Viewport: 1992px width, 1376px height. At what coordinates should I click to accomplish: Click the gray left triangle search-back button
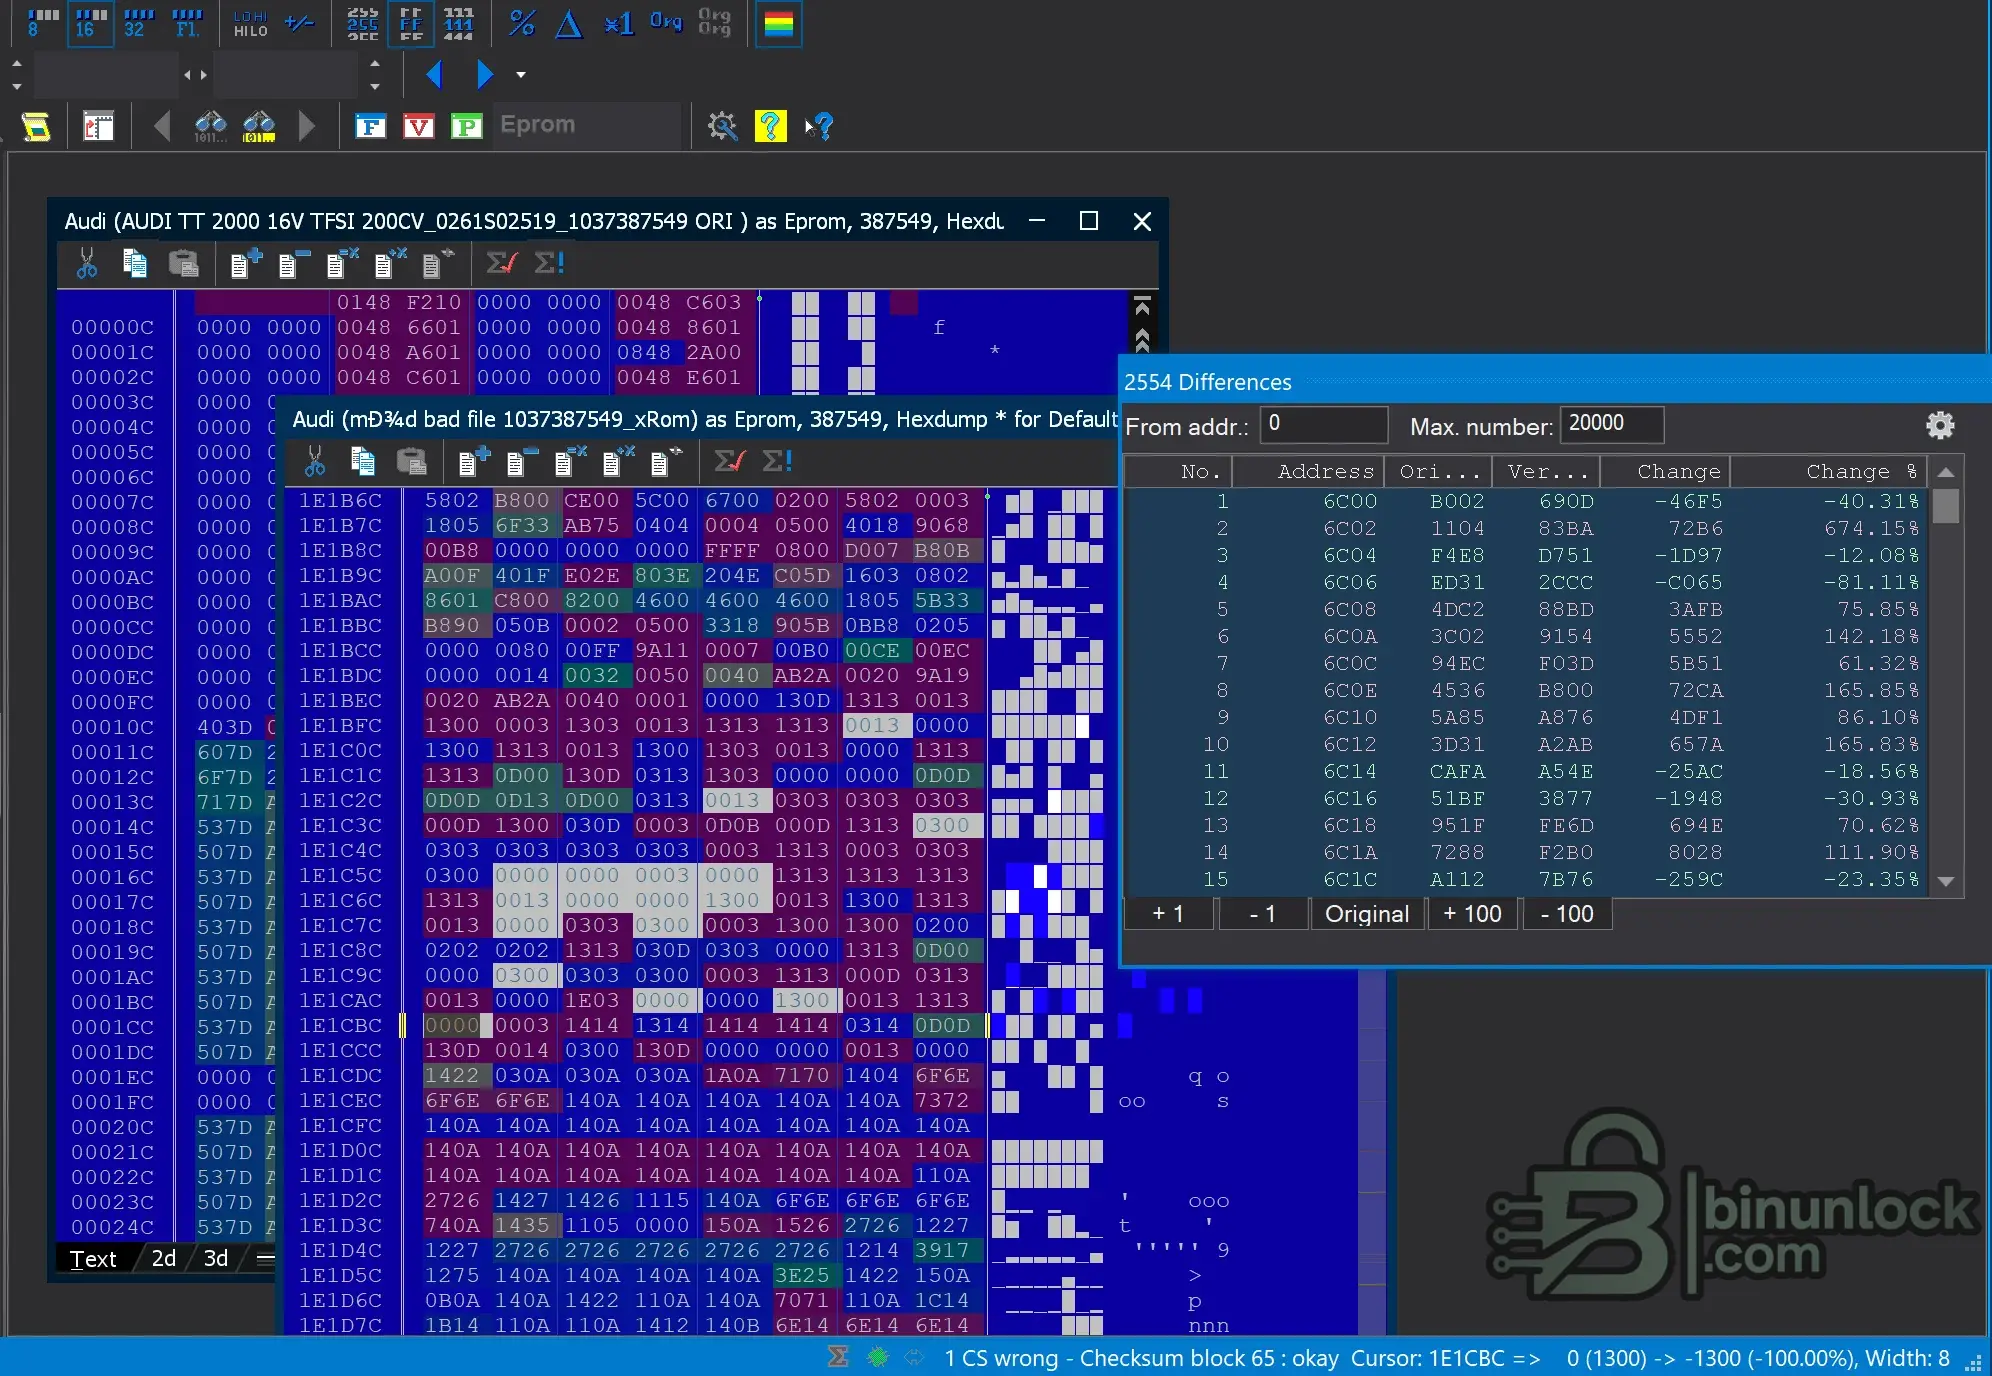coord(162,126)
